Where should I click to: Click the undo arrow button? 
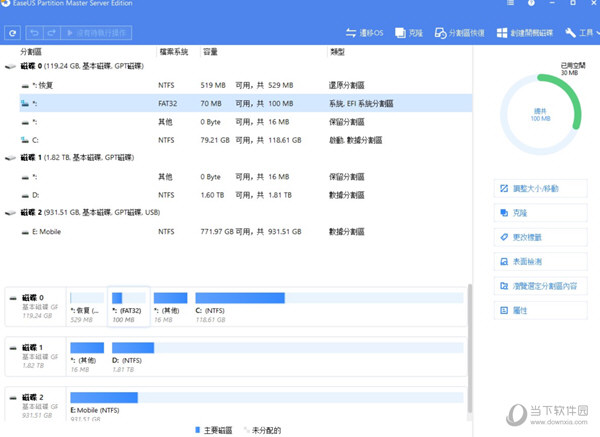point(34,33)
